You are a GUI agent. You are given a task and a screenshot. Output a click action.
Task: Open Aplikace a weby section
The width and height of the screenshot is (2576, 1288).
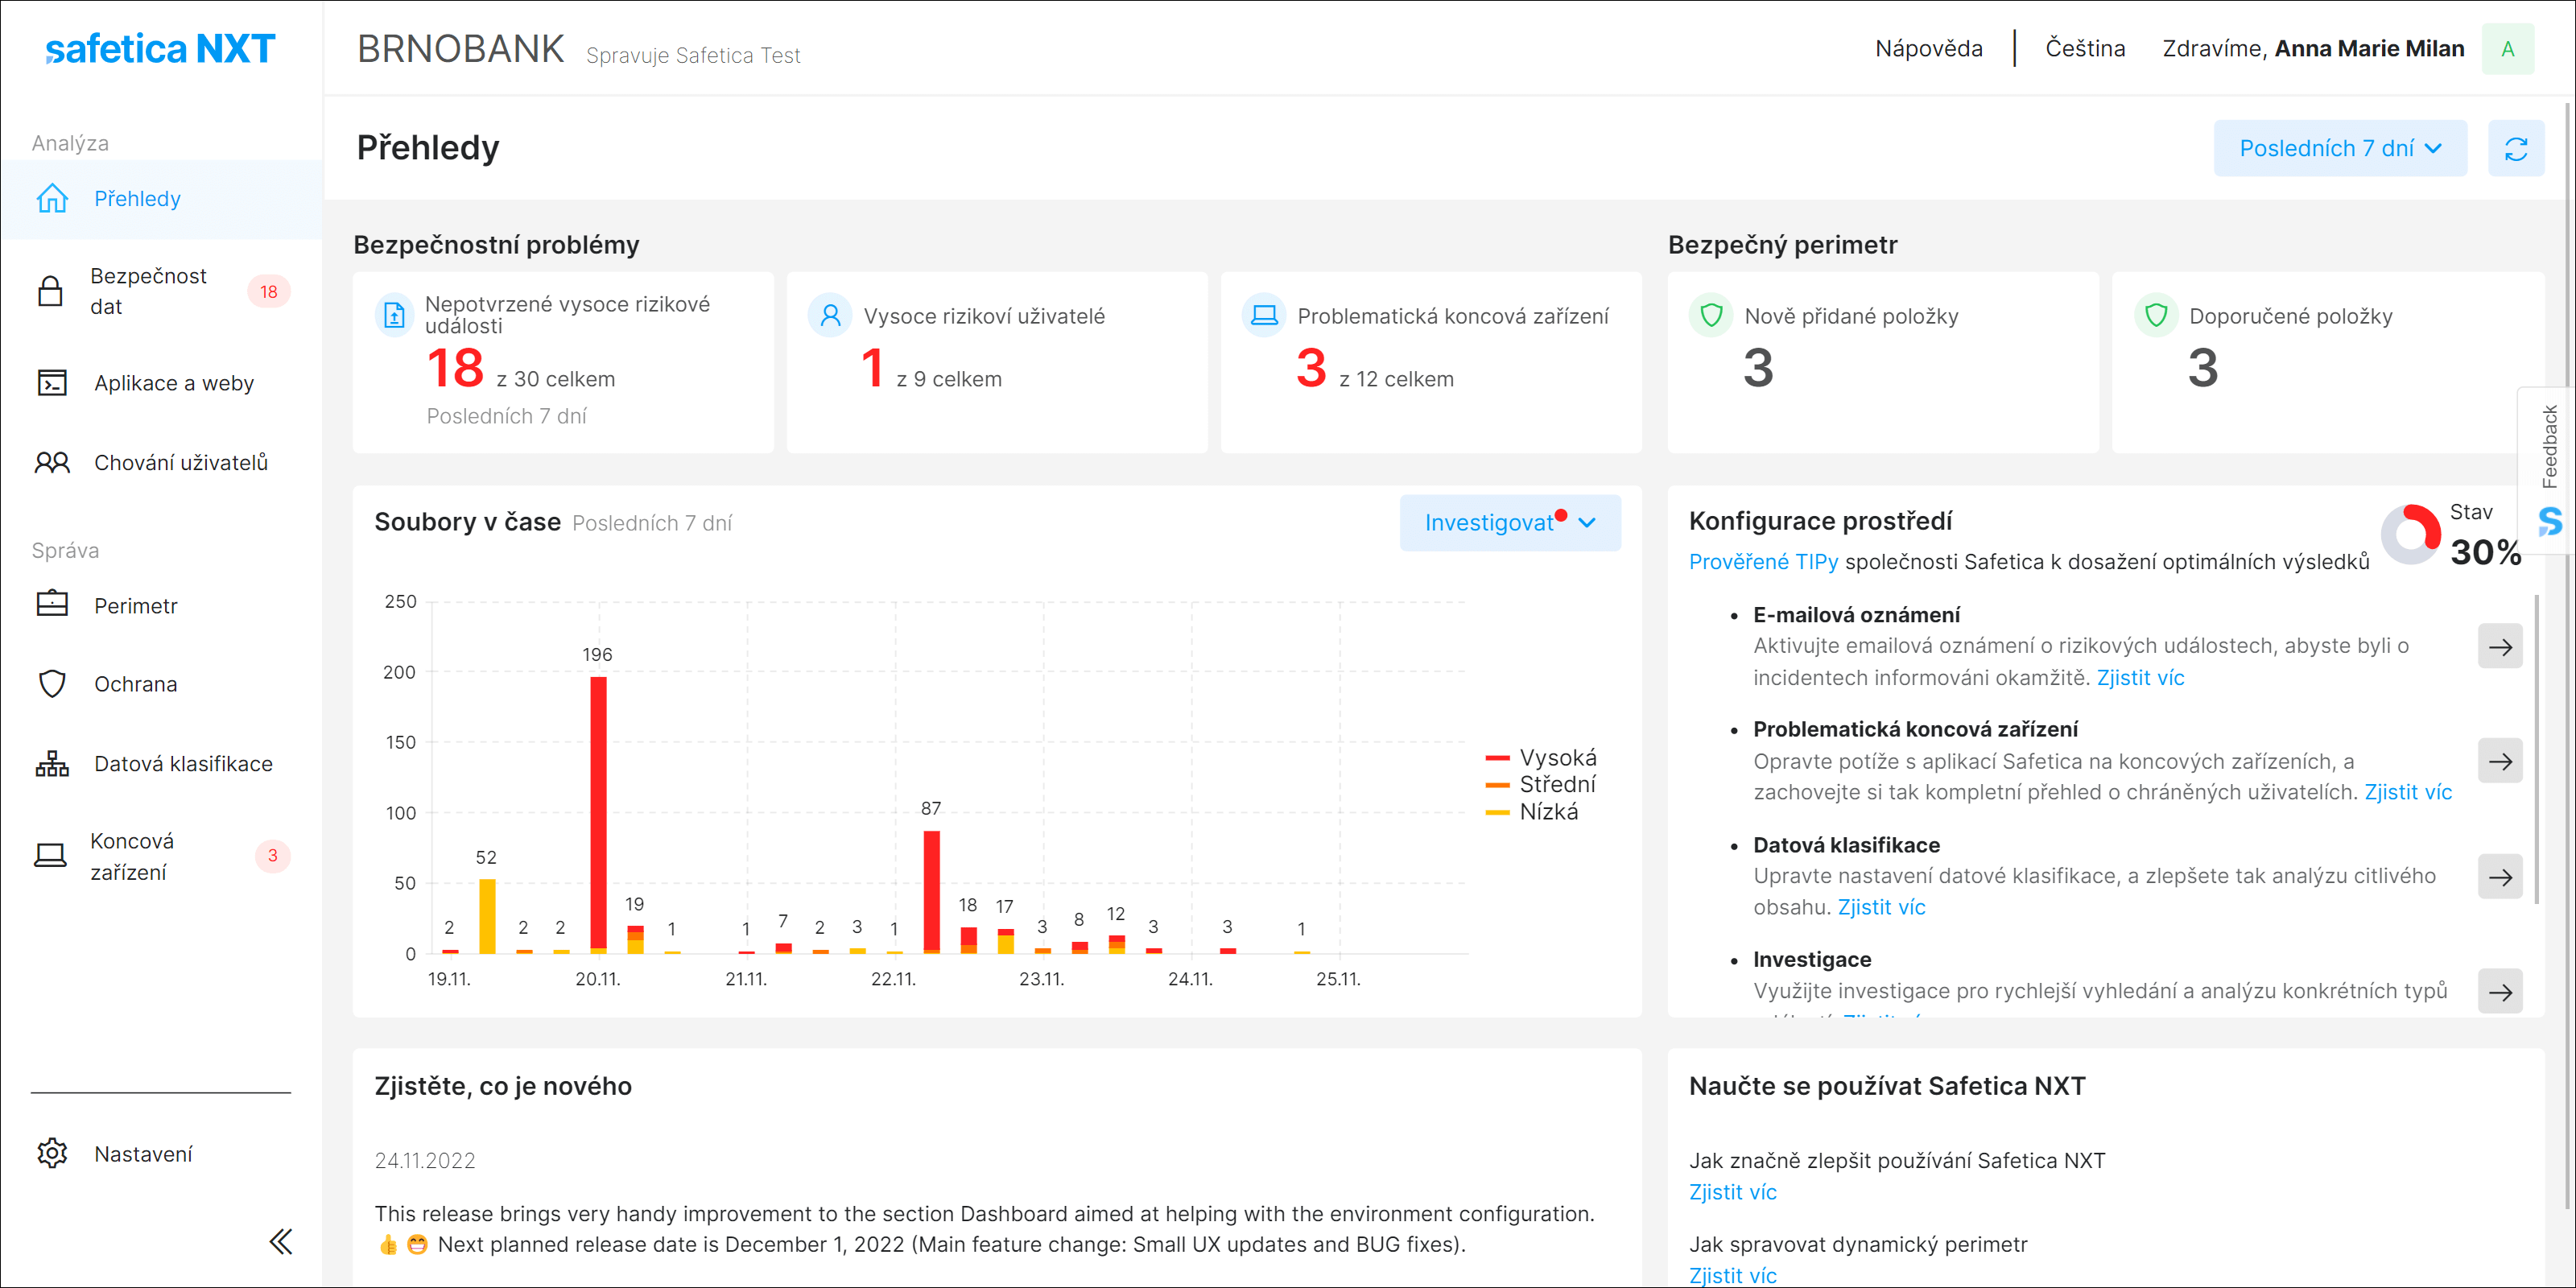(x=162, y=383)
